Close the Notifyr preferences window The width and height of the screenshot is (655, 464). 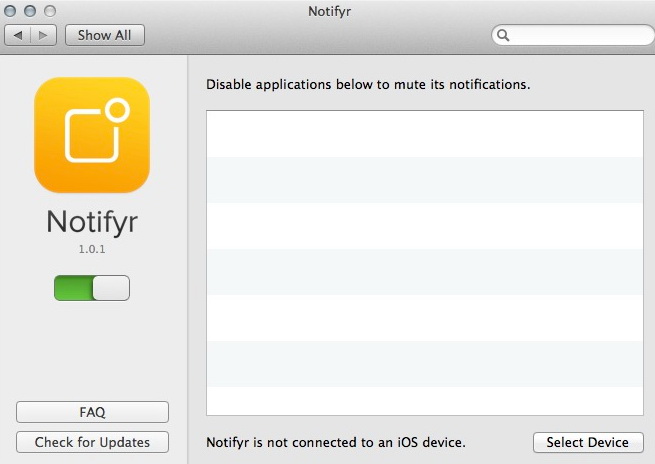click(x=13, y=12)
